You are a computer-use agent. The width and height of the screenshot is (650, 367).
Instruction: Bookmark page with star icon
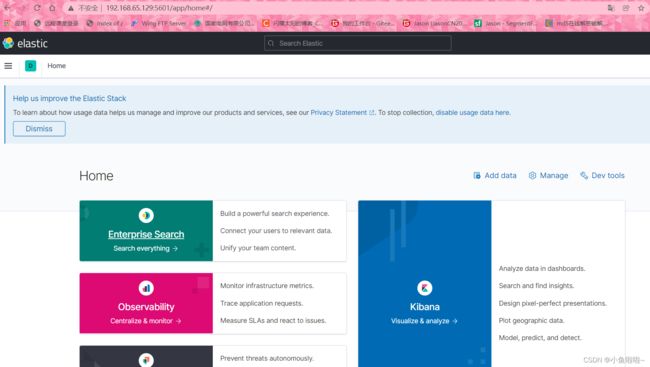[x=641, y=8]
